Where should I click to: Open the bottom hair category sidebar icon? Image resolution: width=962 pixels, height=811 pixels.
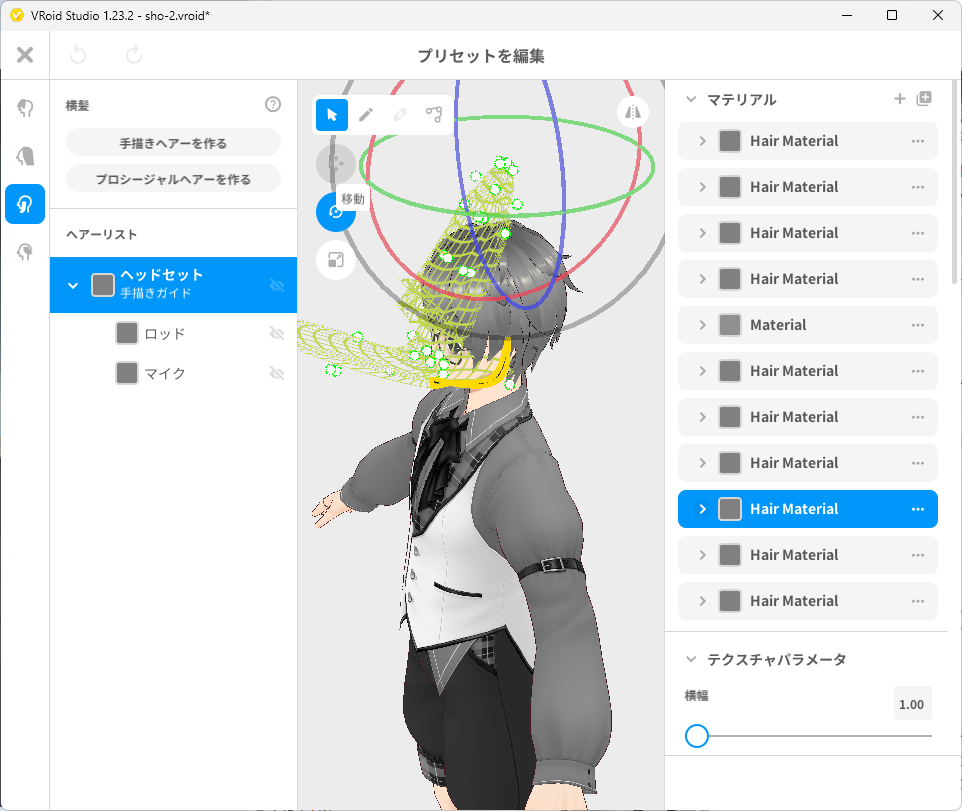coord(25,252)
